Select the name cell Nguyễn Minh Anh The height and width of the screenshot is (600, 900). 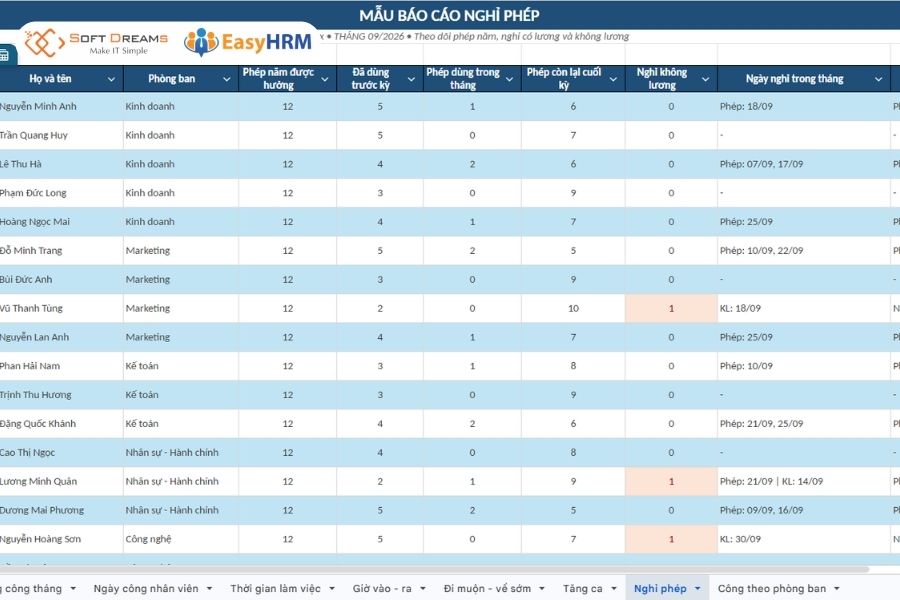61,107
